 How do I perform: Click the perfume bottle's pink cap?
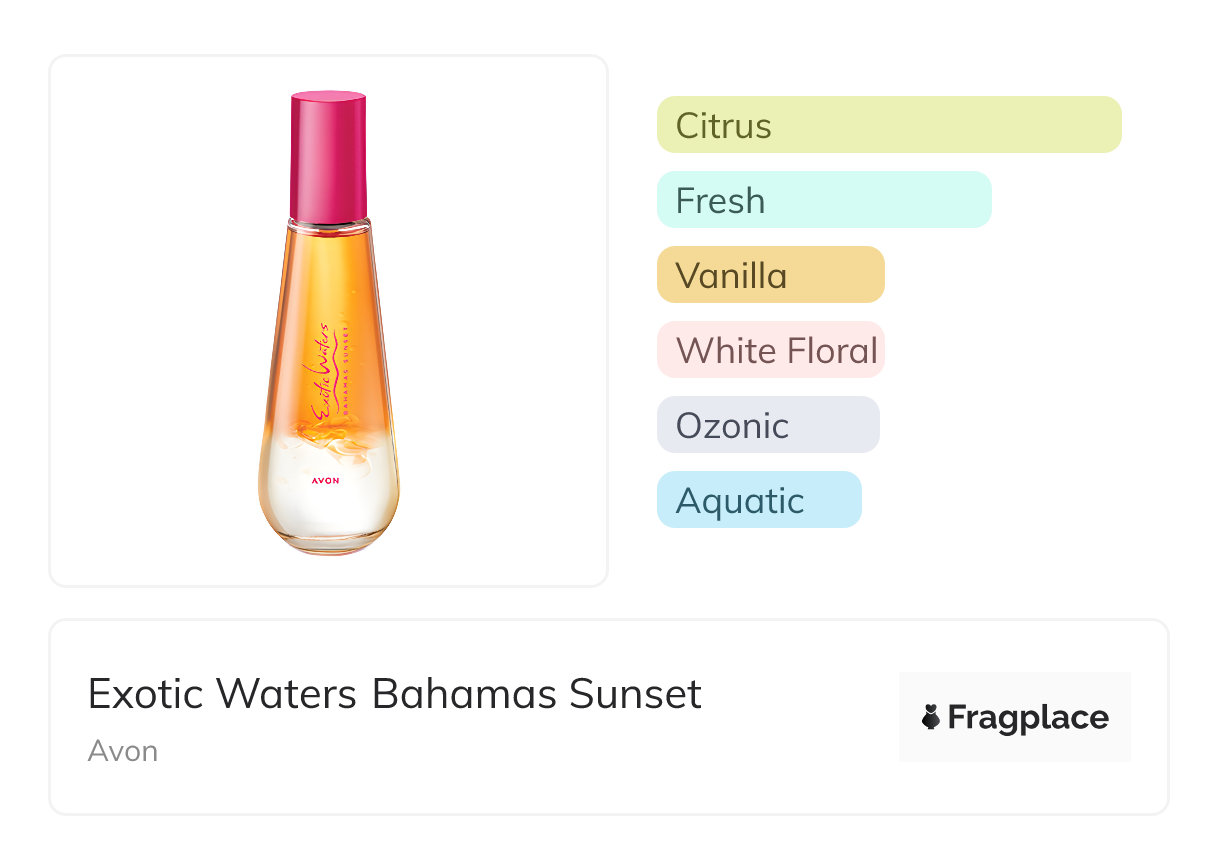[328, 155]
